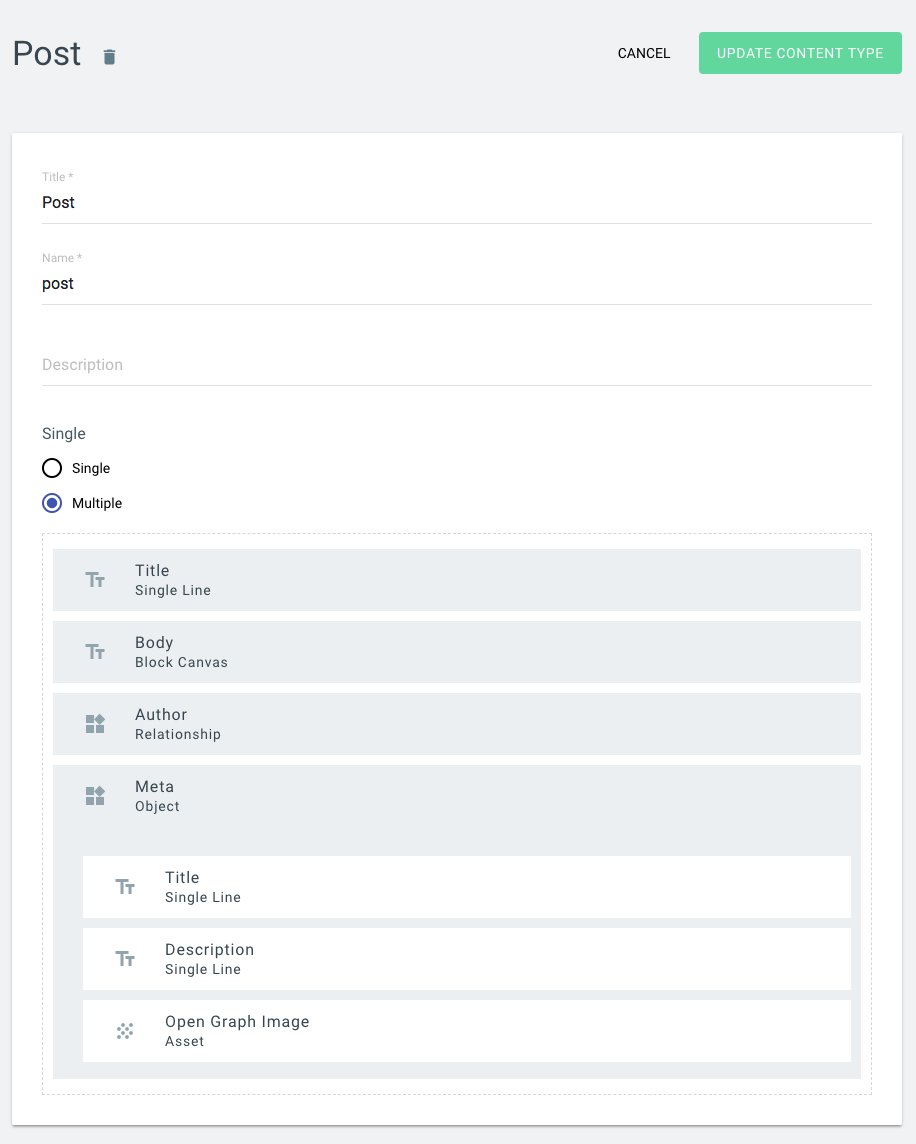Click the Cancel button
The image size is (916, 1144).
pos(644,53)
